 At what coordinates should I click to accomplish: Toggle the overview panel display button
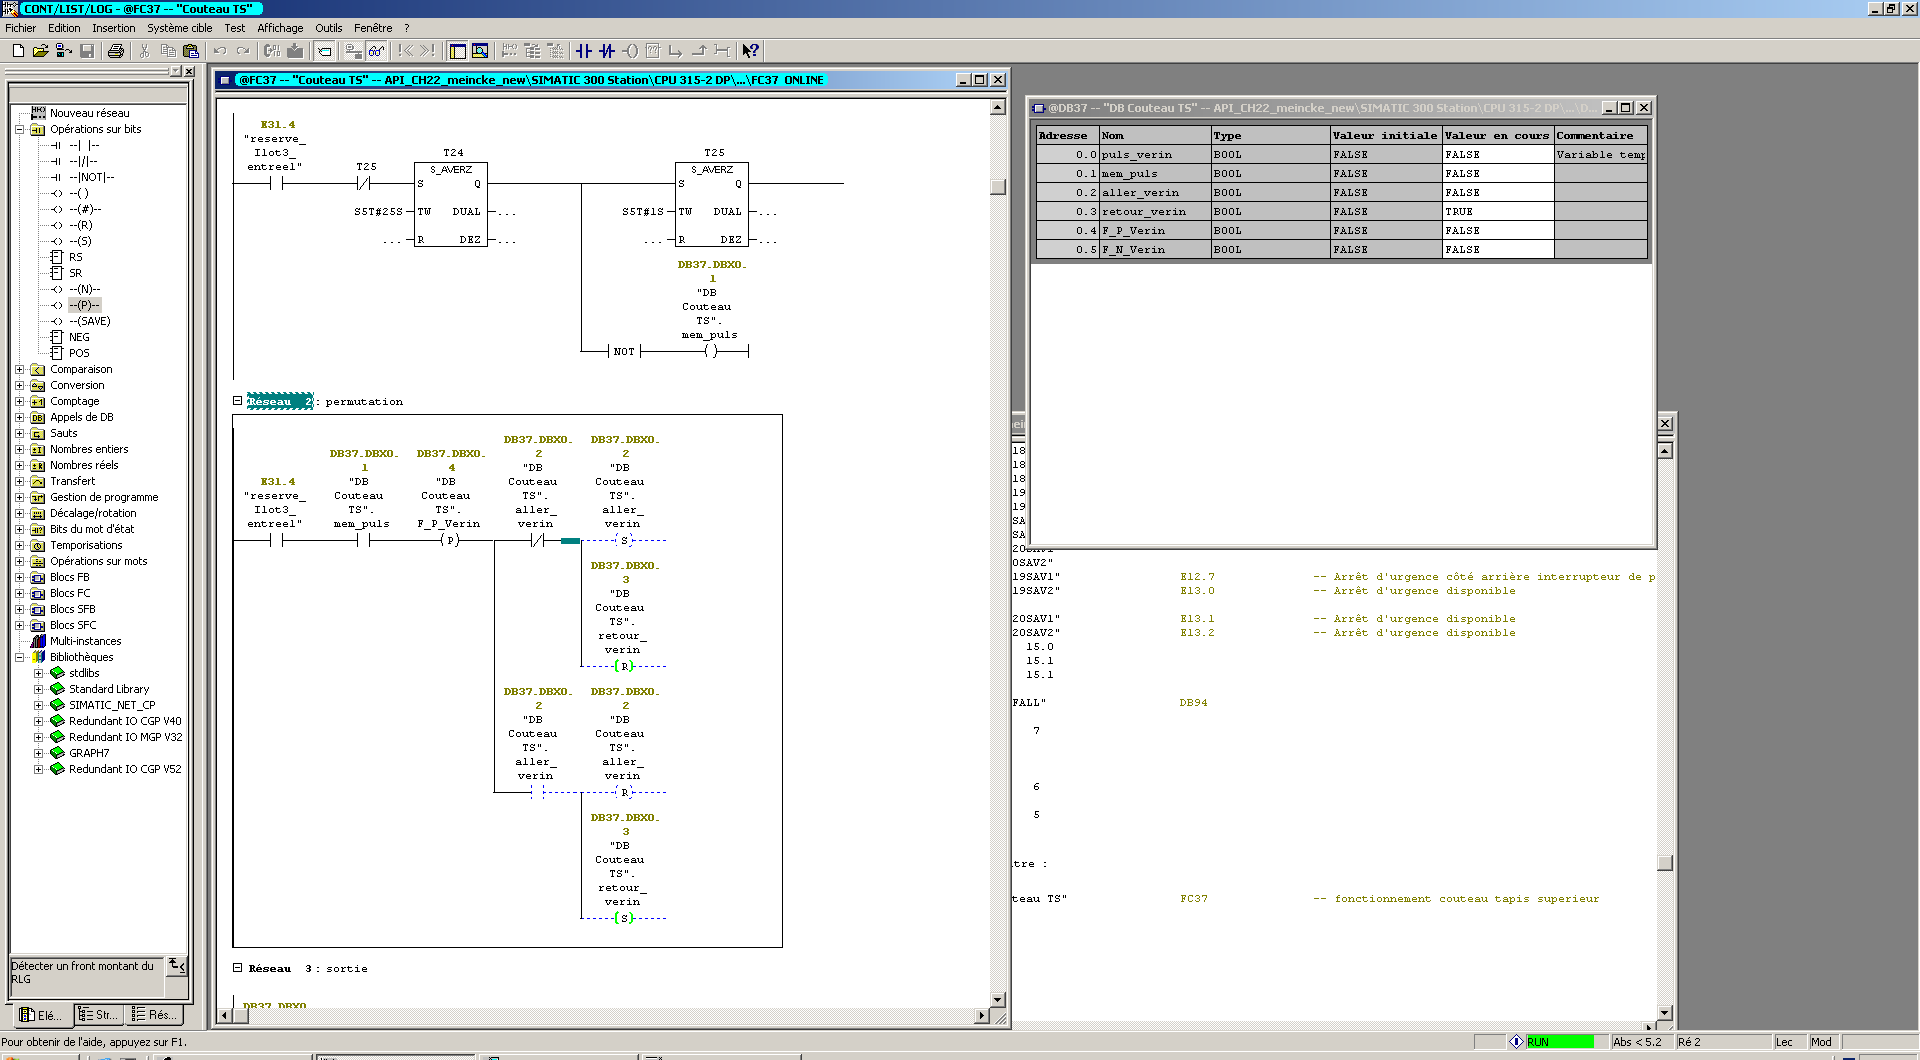457,51
